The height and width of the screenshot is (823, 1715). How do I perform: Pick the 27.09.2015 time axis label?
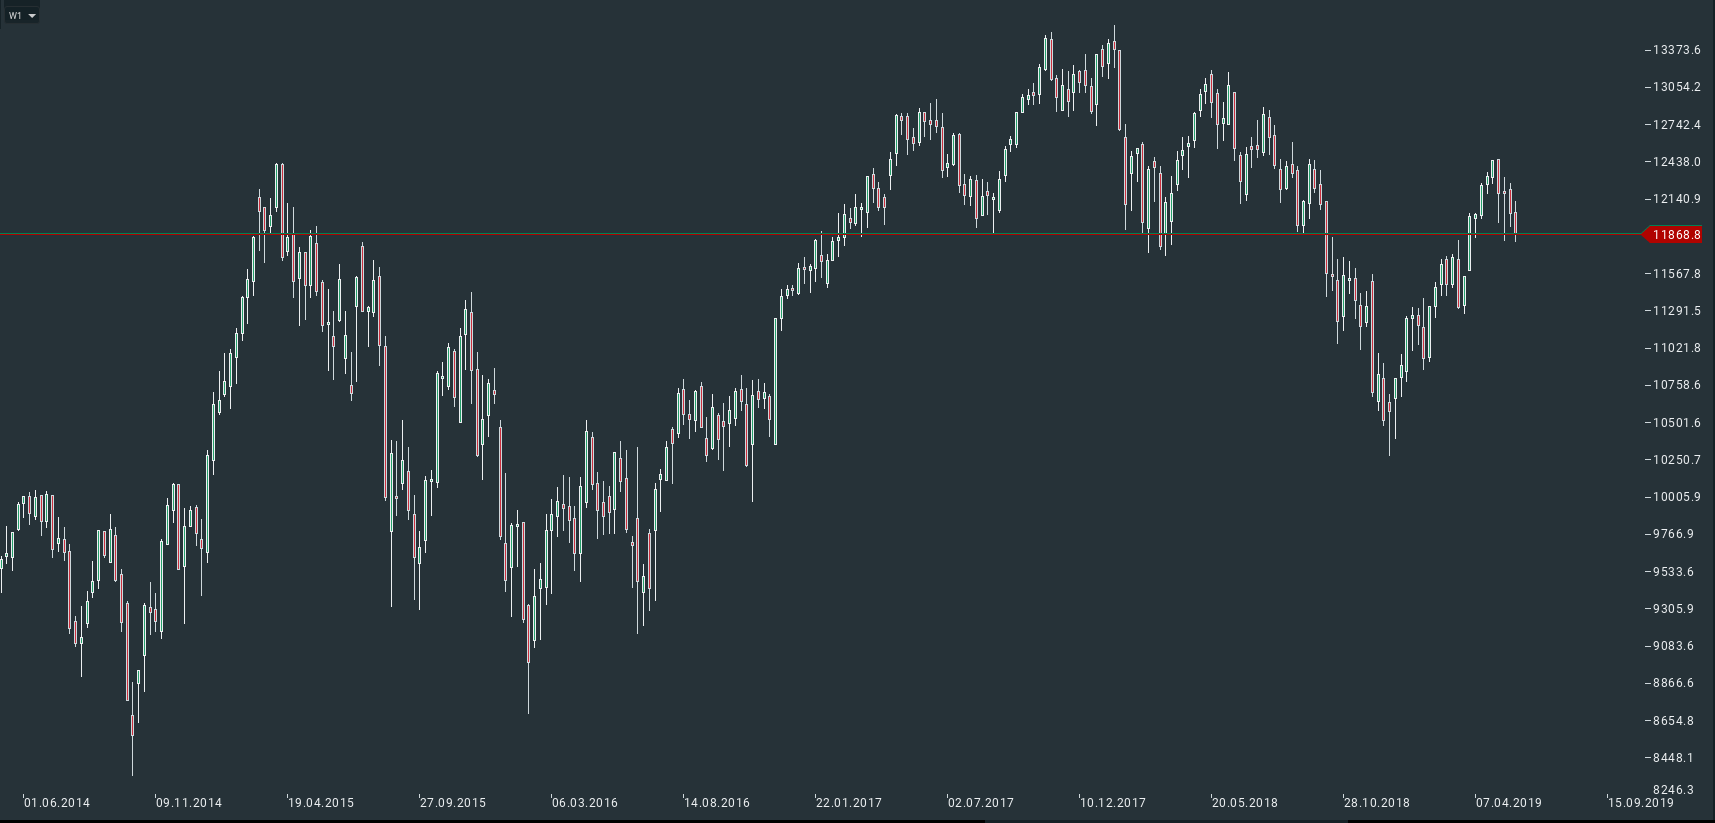pyautogui.click(x=452, y=802)
